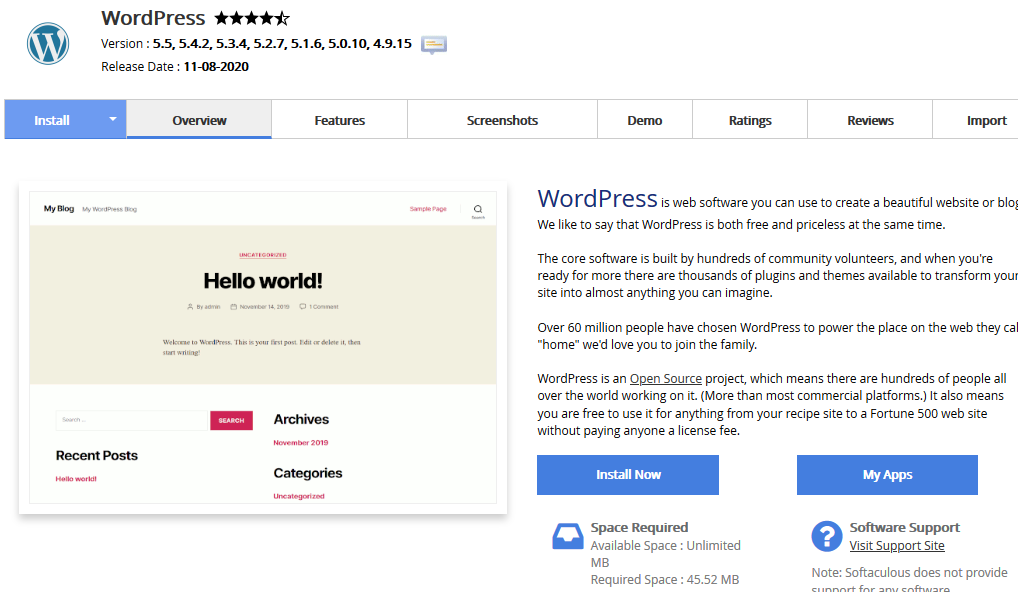
Task: Click the star rating beside WordPress title
Action: coord(252,18)
